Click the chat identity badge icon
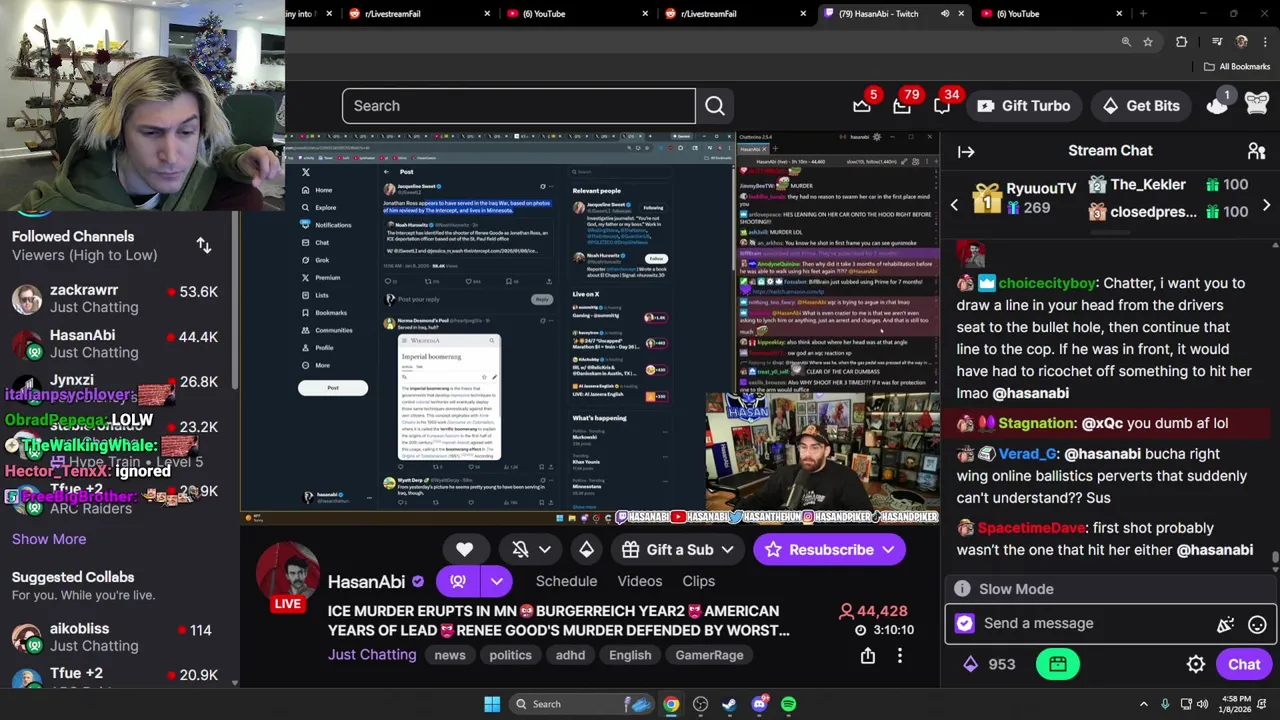Image resolution: width=1280 pixels, height=720 pixels. pos(965,623)
